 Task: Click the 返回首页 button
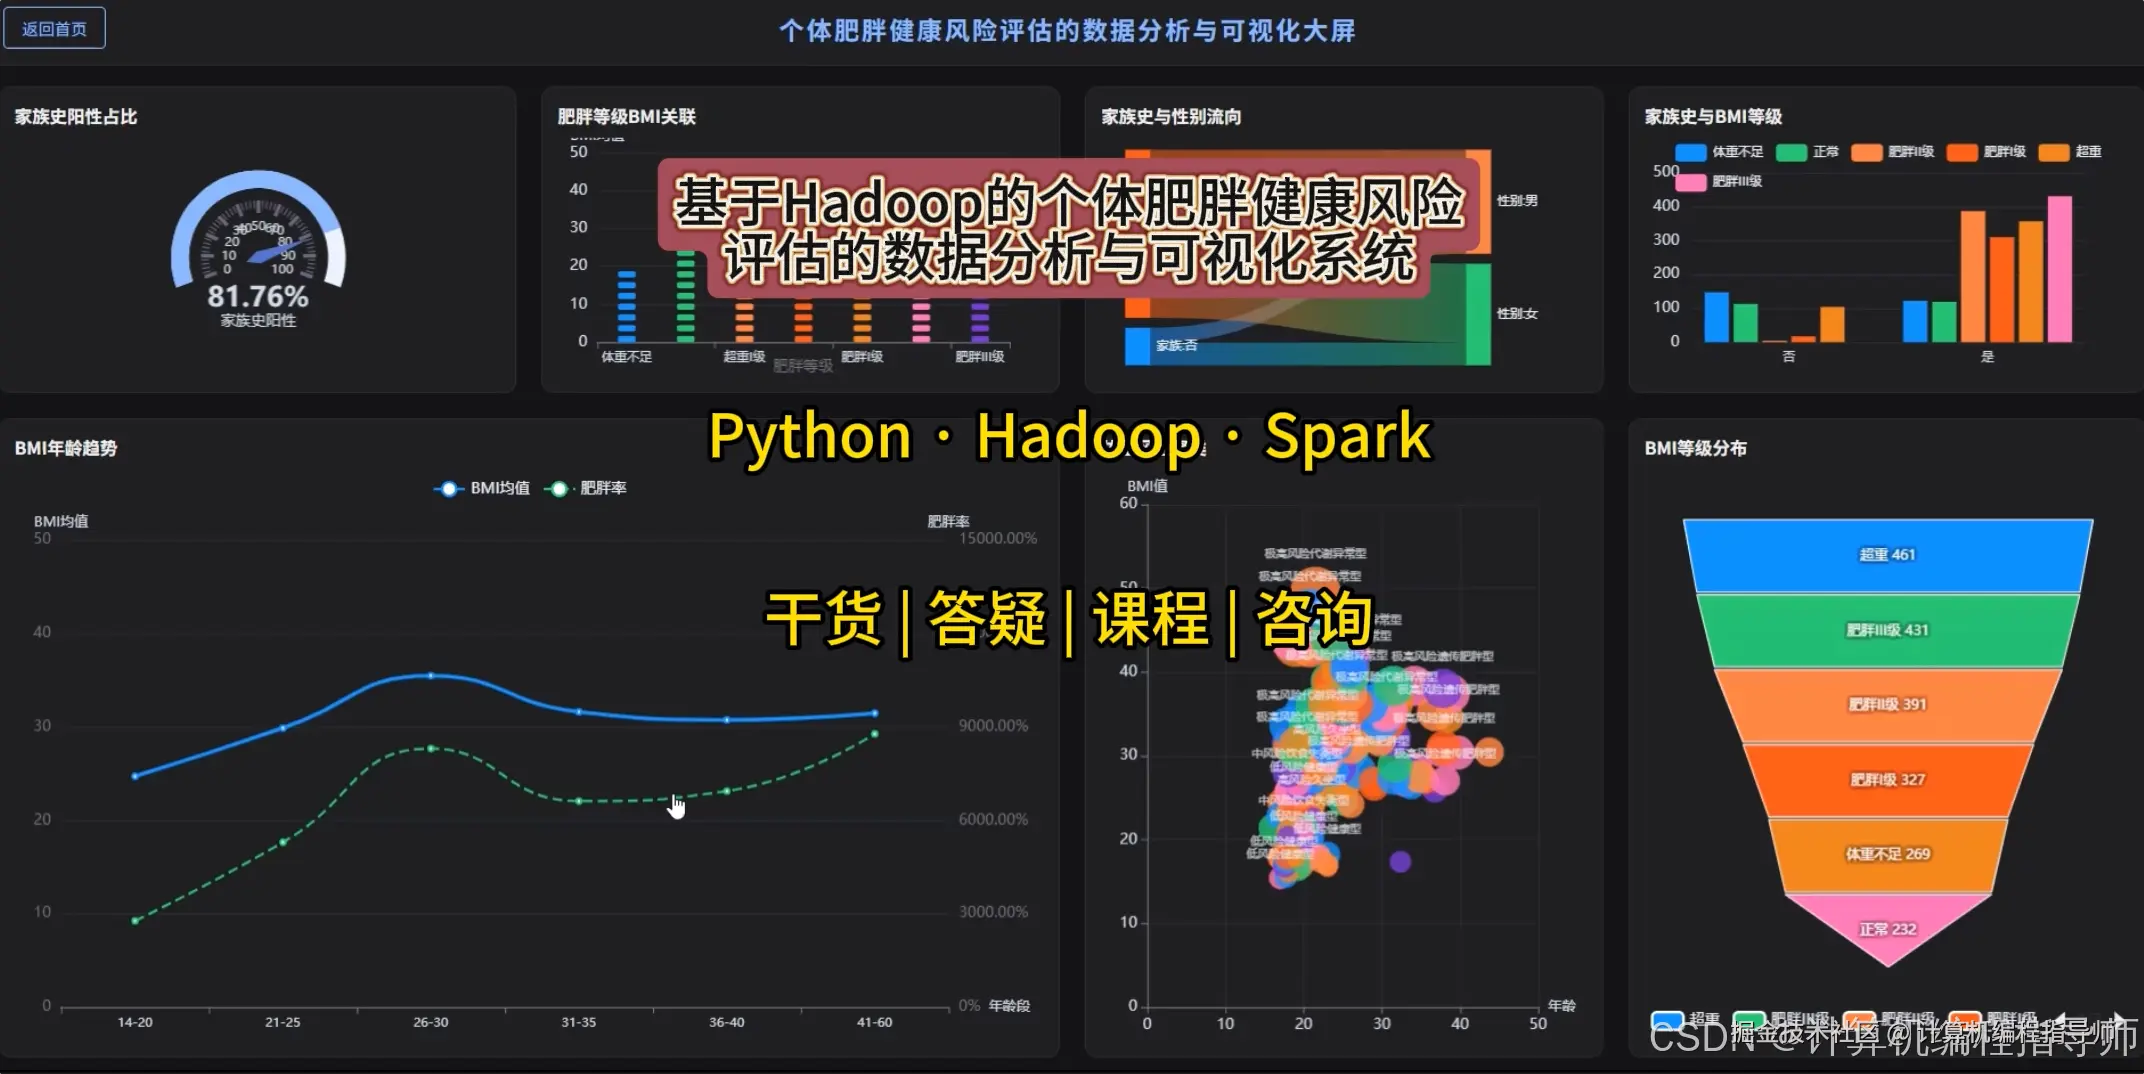coord(54,28)
